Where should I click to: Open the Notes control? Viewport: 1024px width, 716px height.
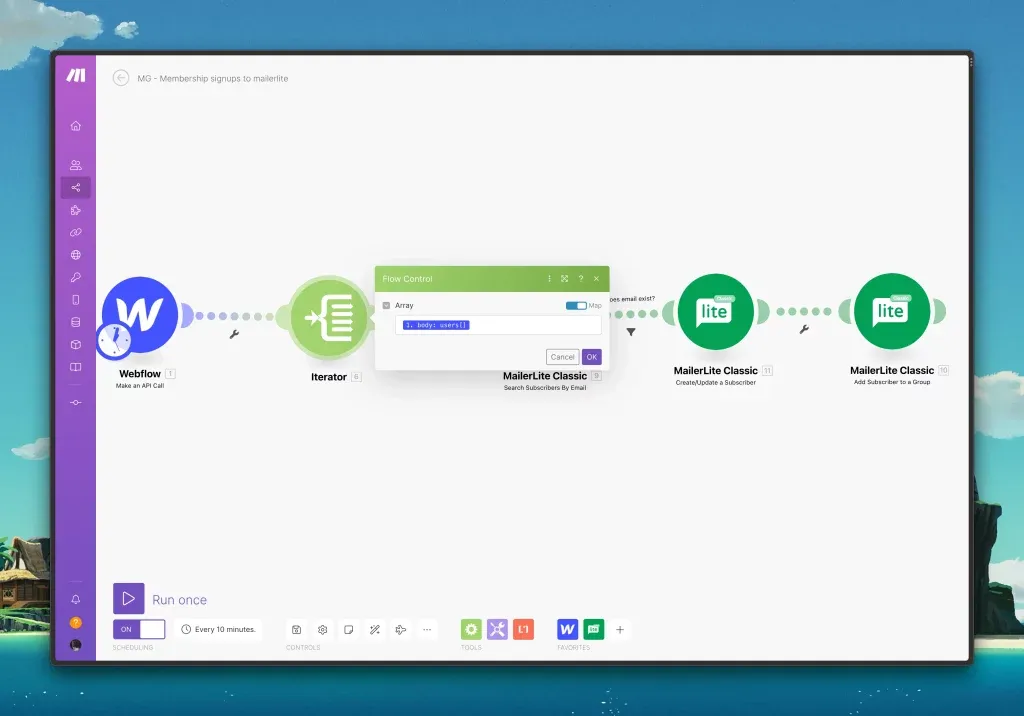coord(349,630)
